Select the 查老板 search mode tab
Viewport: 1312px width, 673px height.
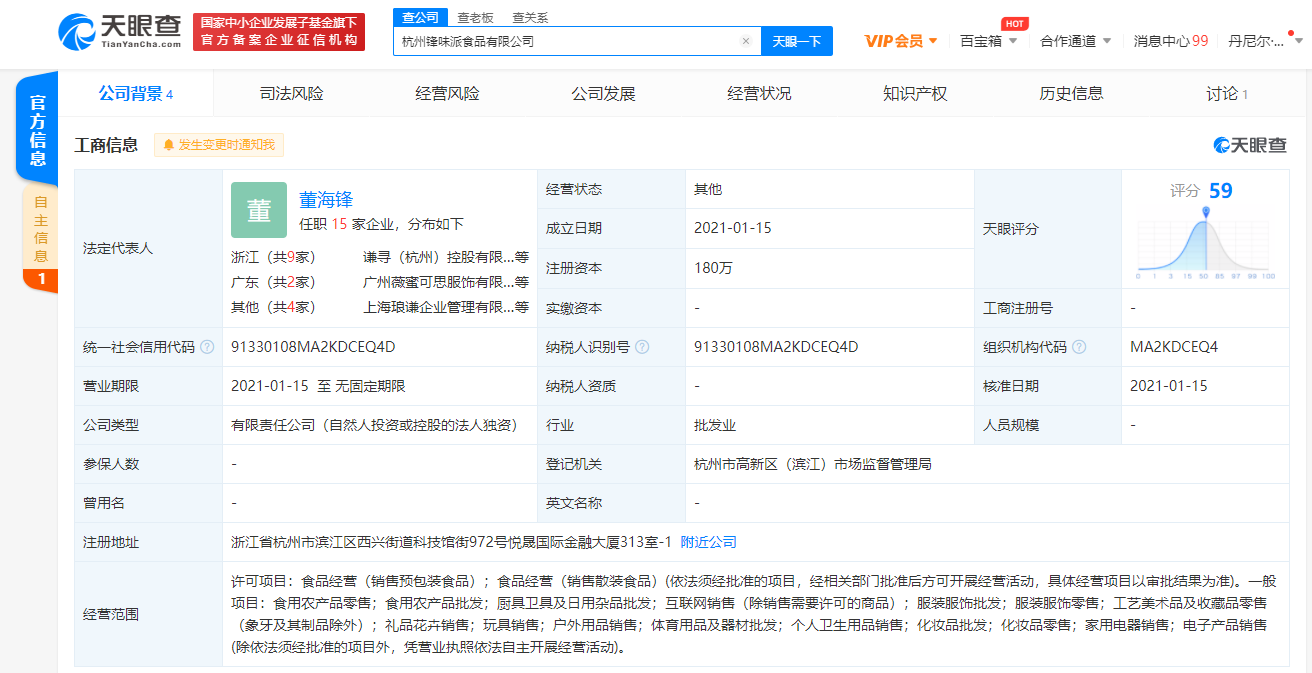click(474, 17)
